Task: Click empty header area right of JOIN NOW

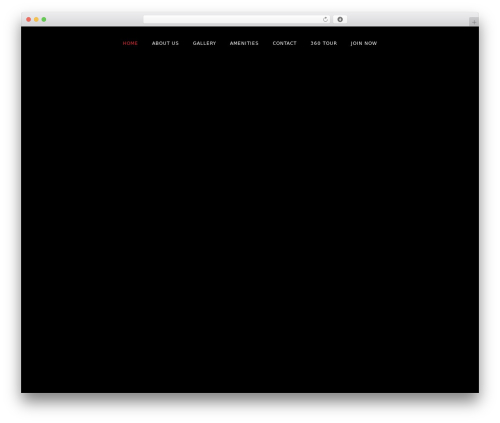Action: coord(428,43)
